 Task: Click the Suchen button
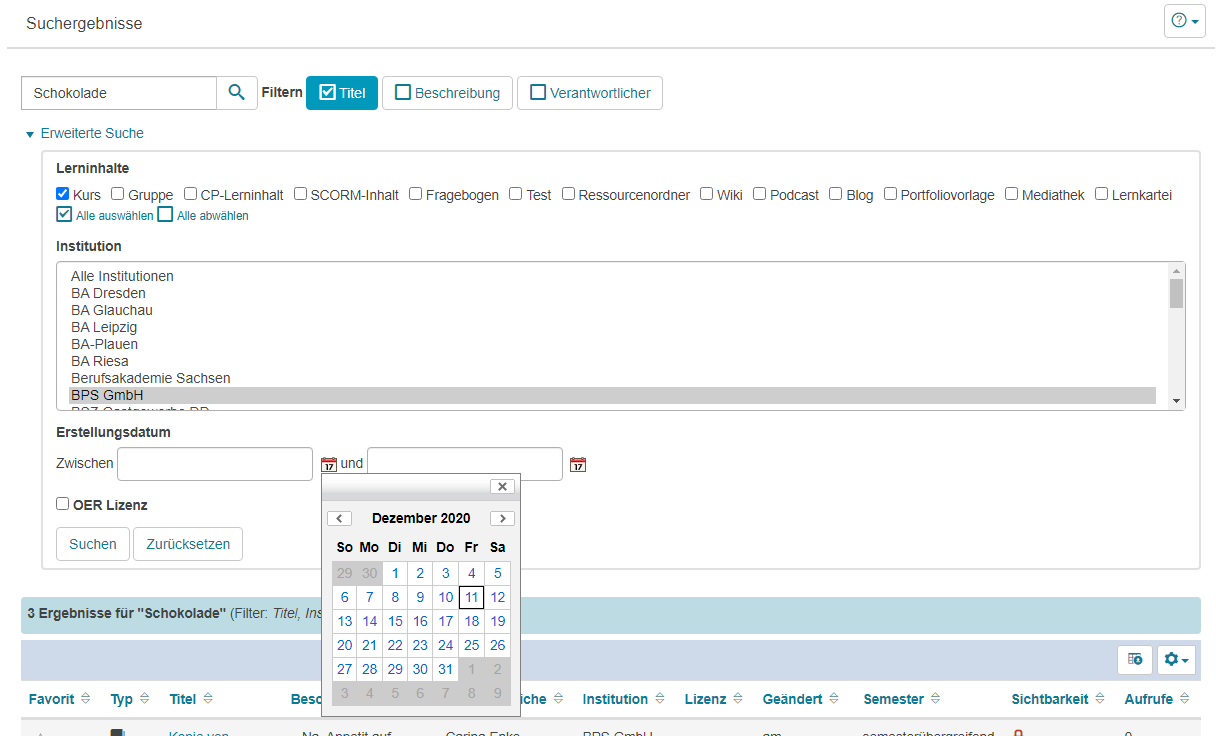pos(92,544)
